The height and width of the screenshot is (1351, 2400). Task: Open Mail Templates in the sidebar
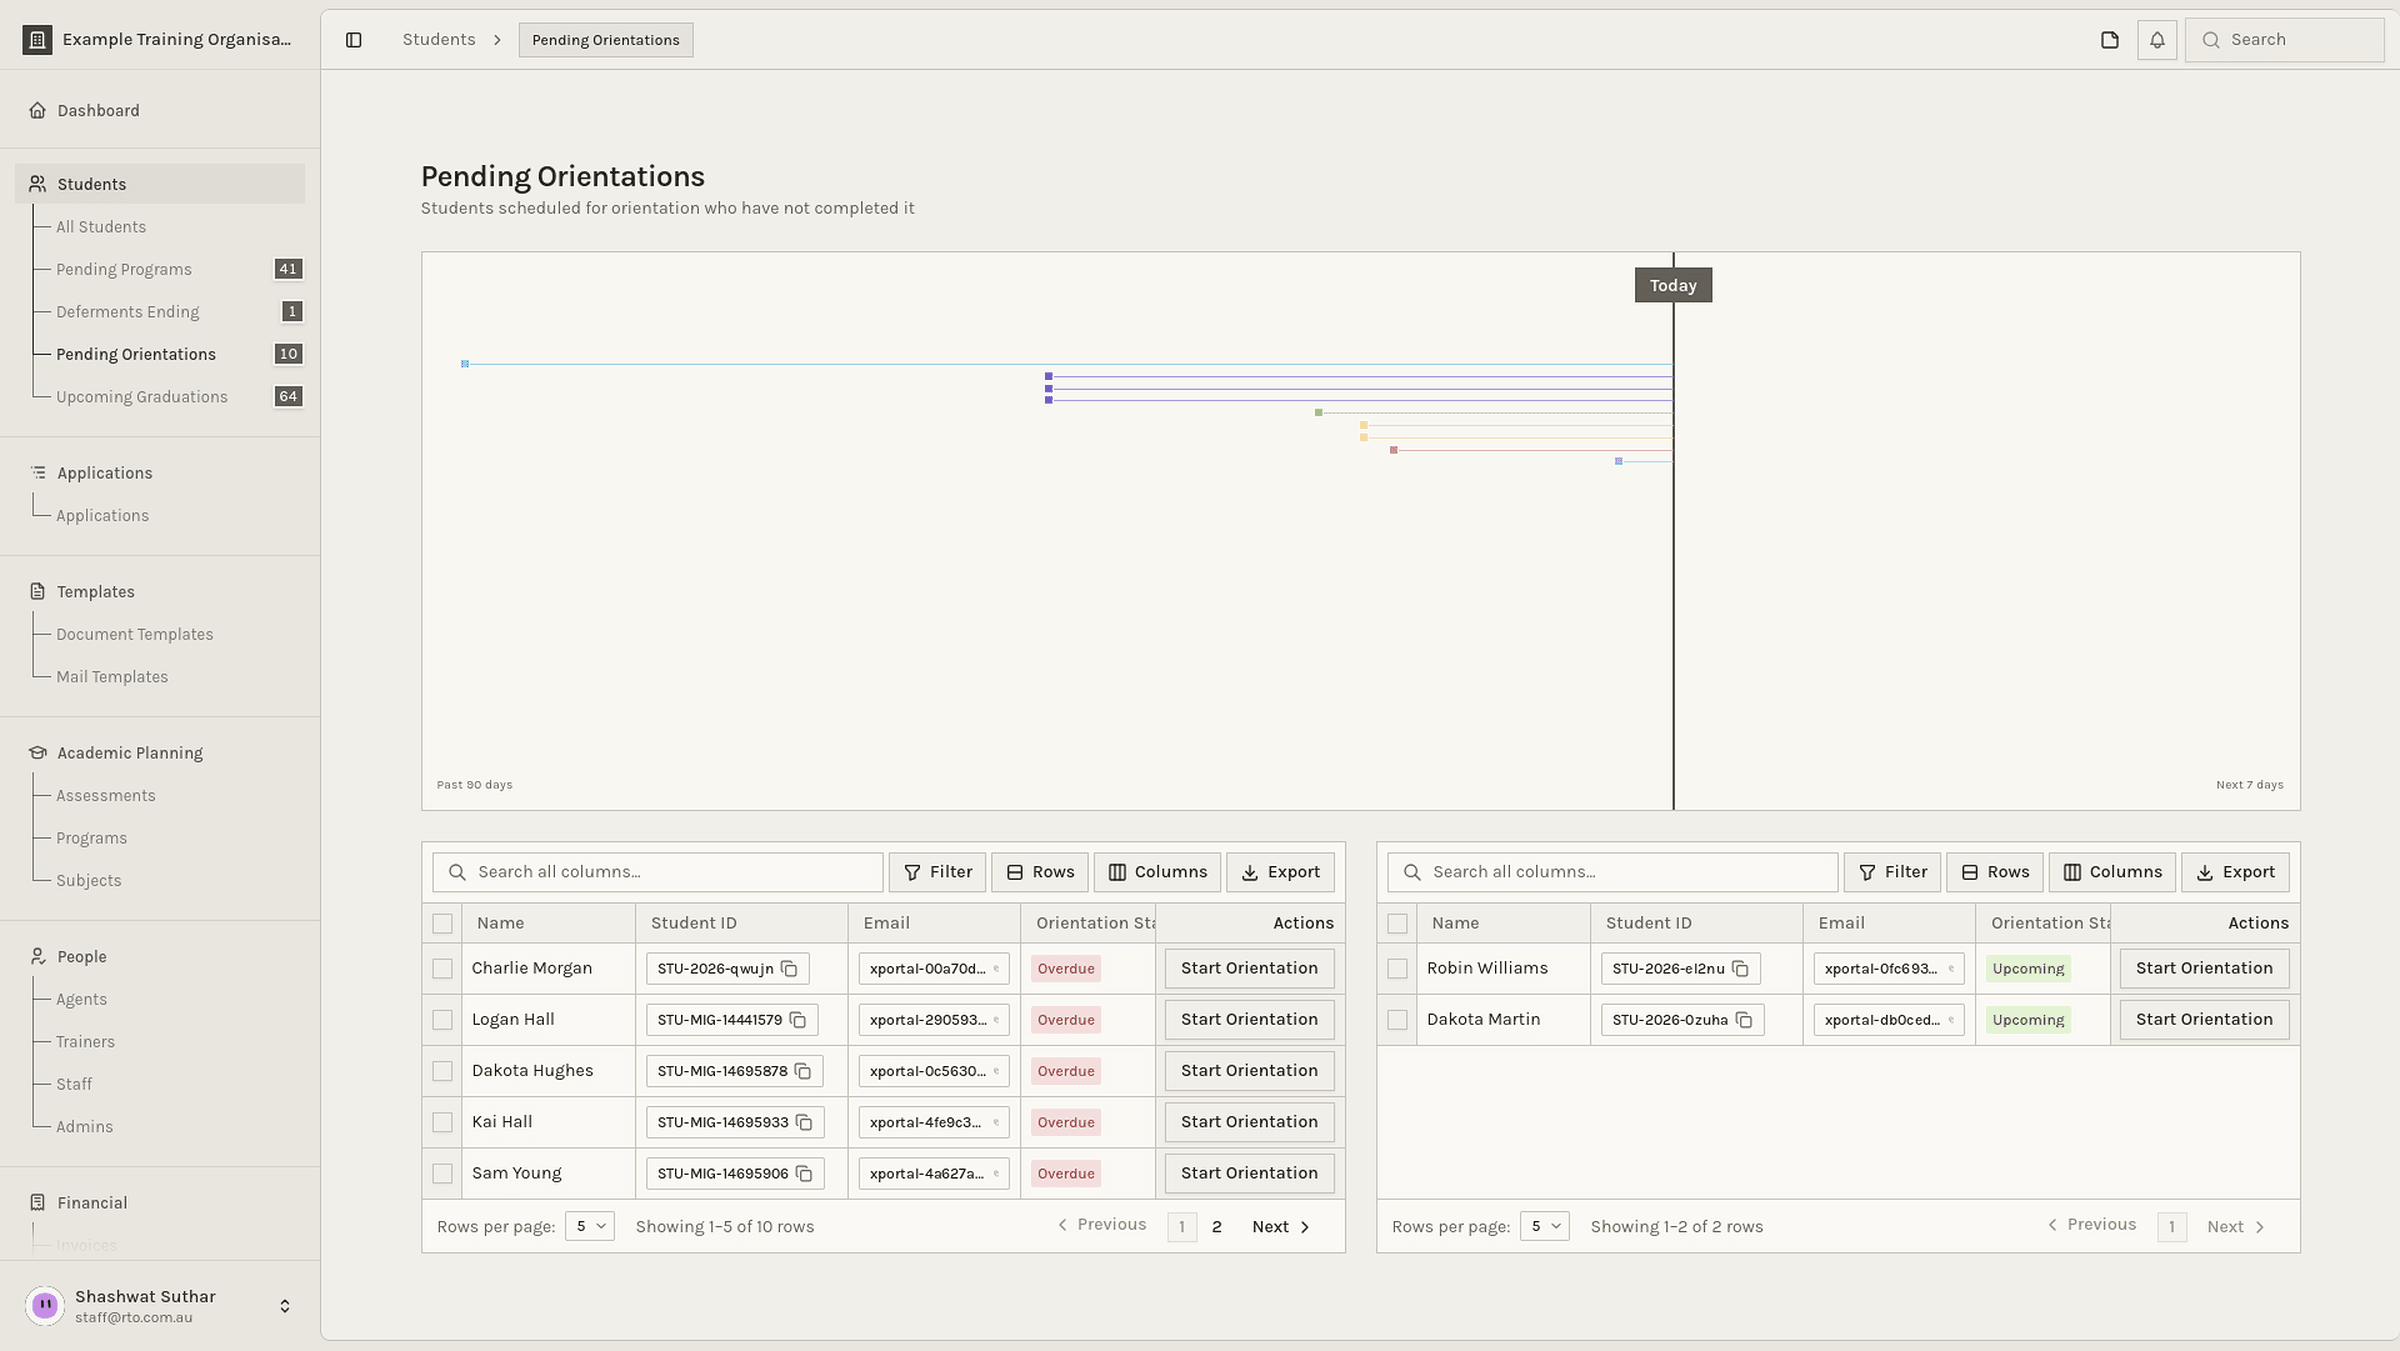(x=112, y=677)
